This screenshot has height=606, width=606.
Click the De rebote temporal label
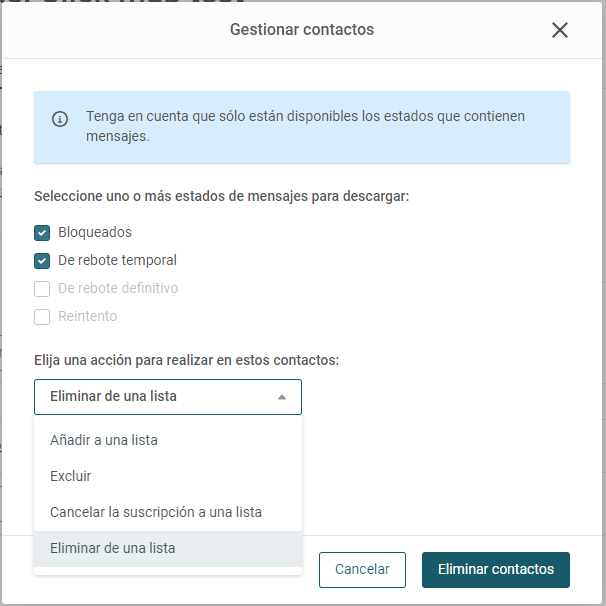click(x=117, y=260)
